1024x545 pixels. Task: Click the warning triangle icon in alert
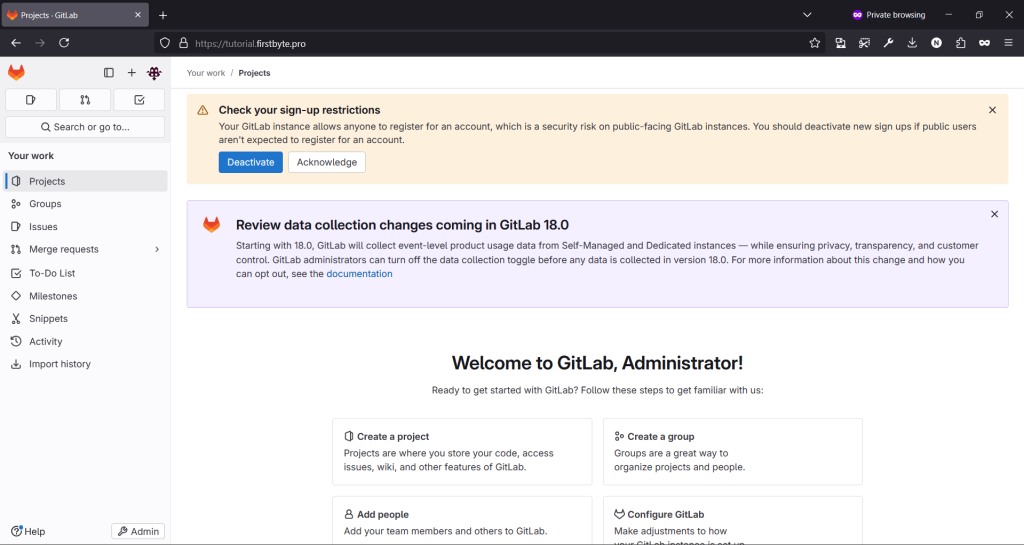click(x=203, y=110)
